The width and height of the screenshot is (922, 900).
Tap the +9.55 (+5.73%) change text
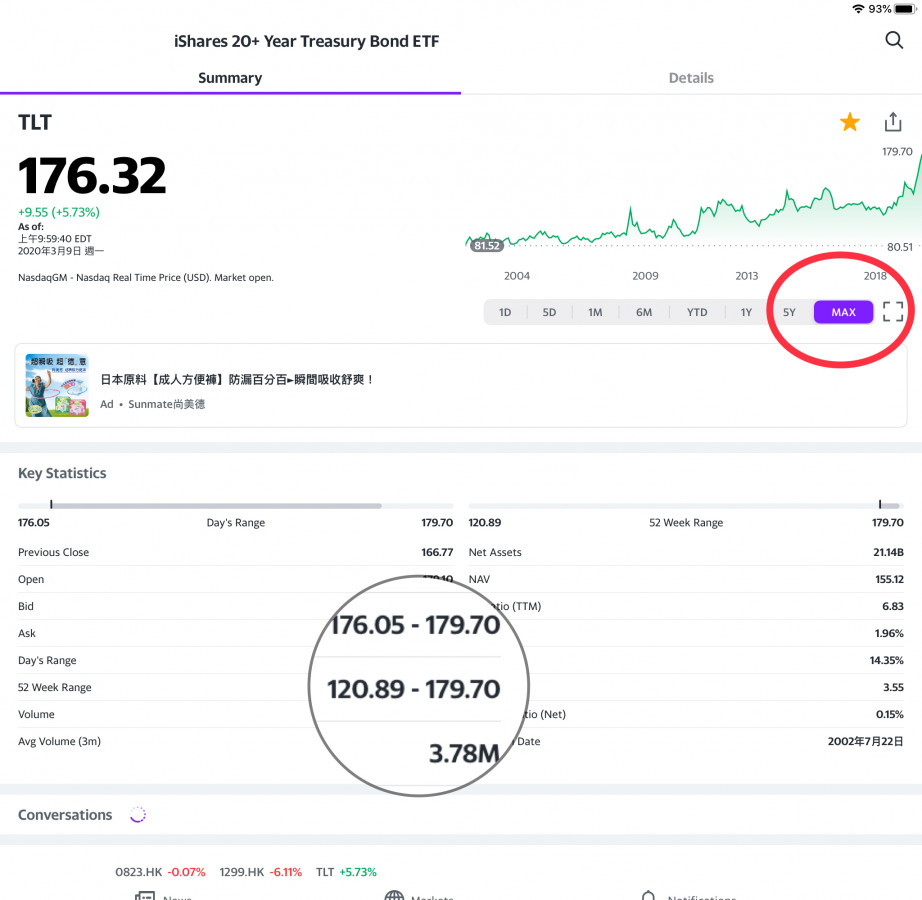pyautogui.click(x=59, y=212)
